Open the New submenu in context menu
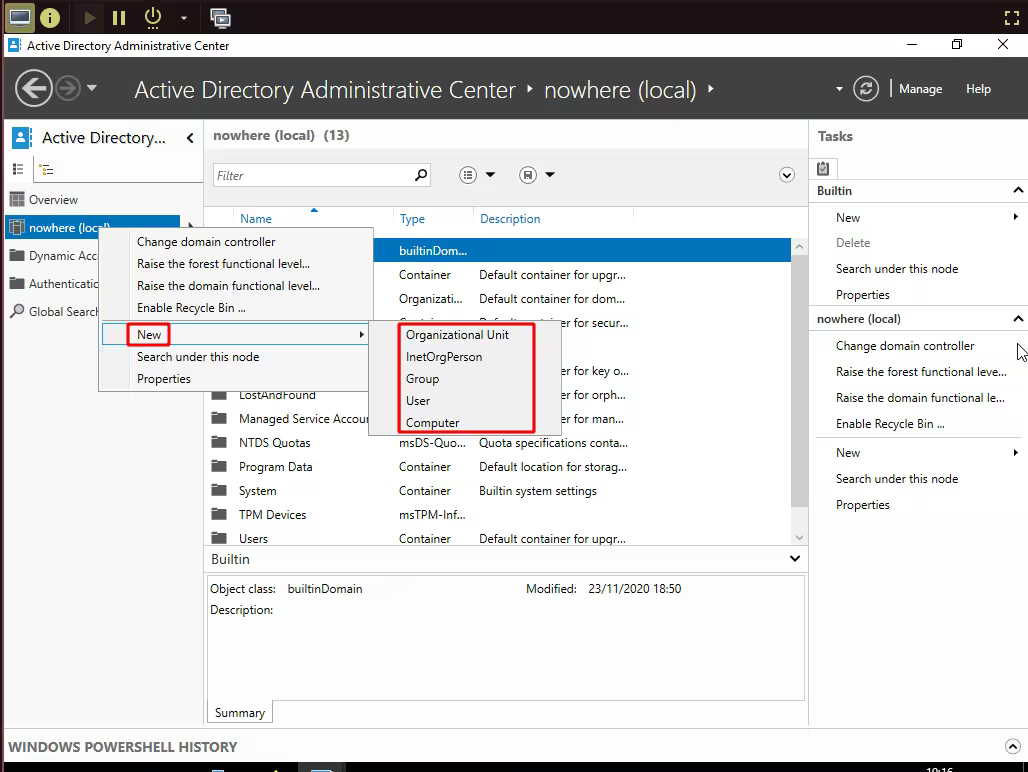The image size is (1028, 772). tap(236, 335)
